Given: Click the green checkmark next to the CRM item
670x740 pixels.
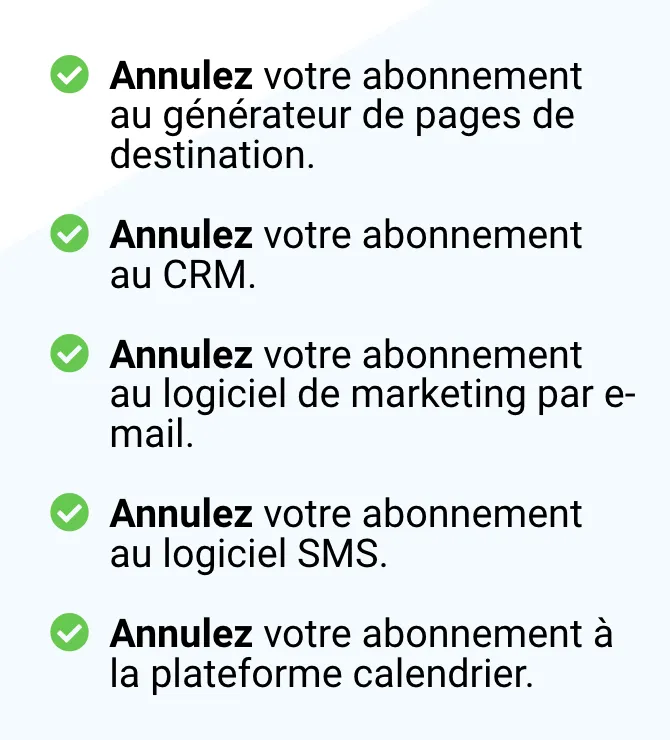Looking at the screenshot, I should (x=69, y=233).
